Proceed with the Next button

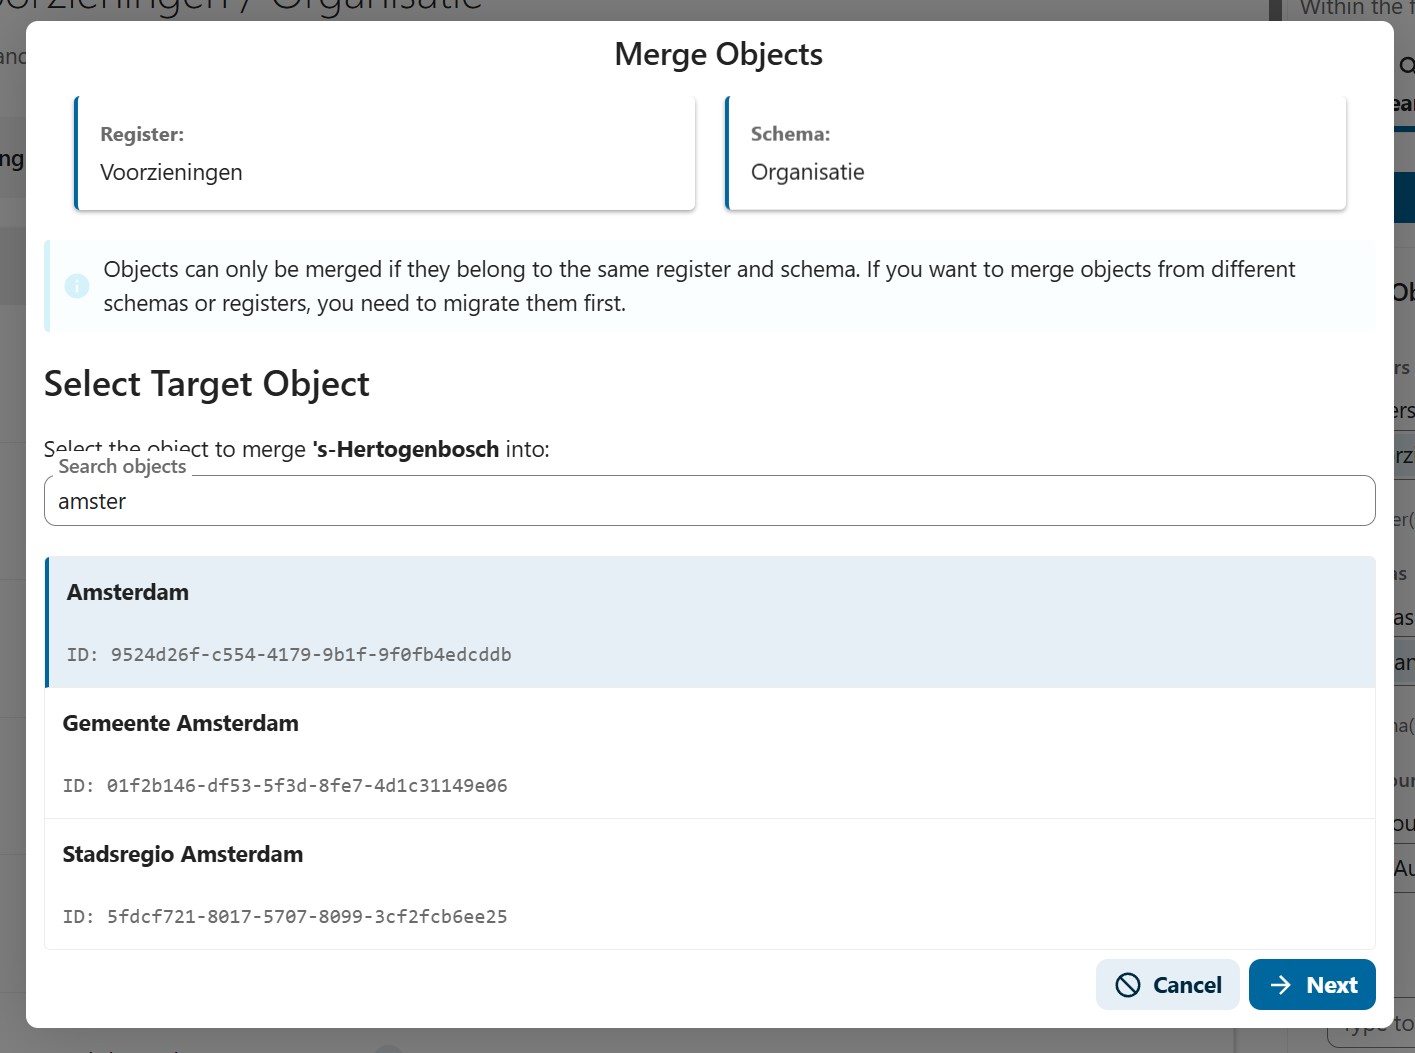click(x=1311, y=985)
